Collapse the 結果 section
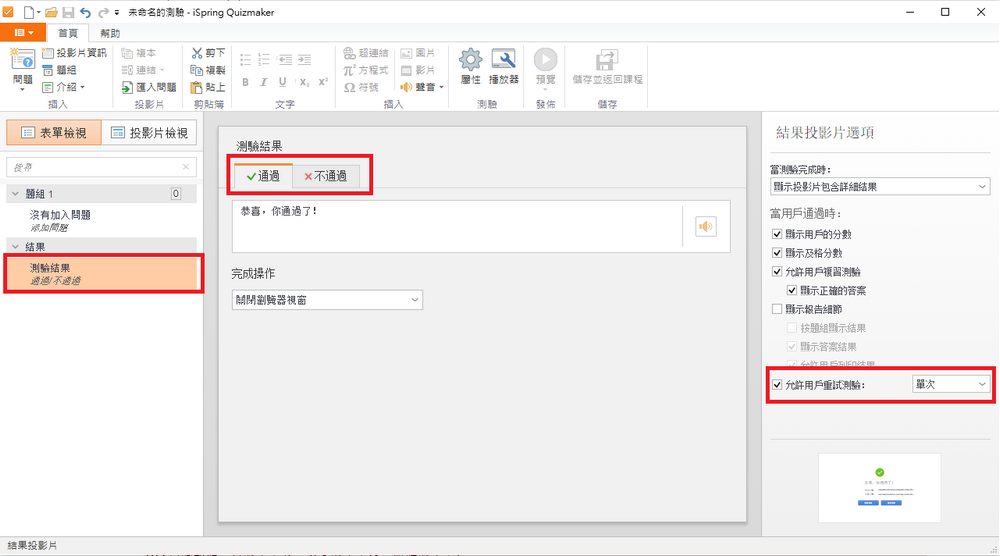Viewport: 1000px width, 556px height. pos(15,246)
